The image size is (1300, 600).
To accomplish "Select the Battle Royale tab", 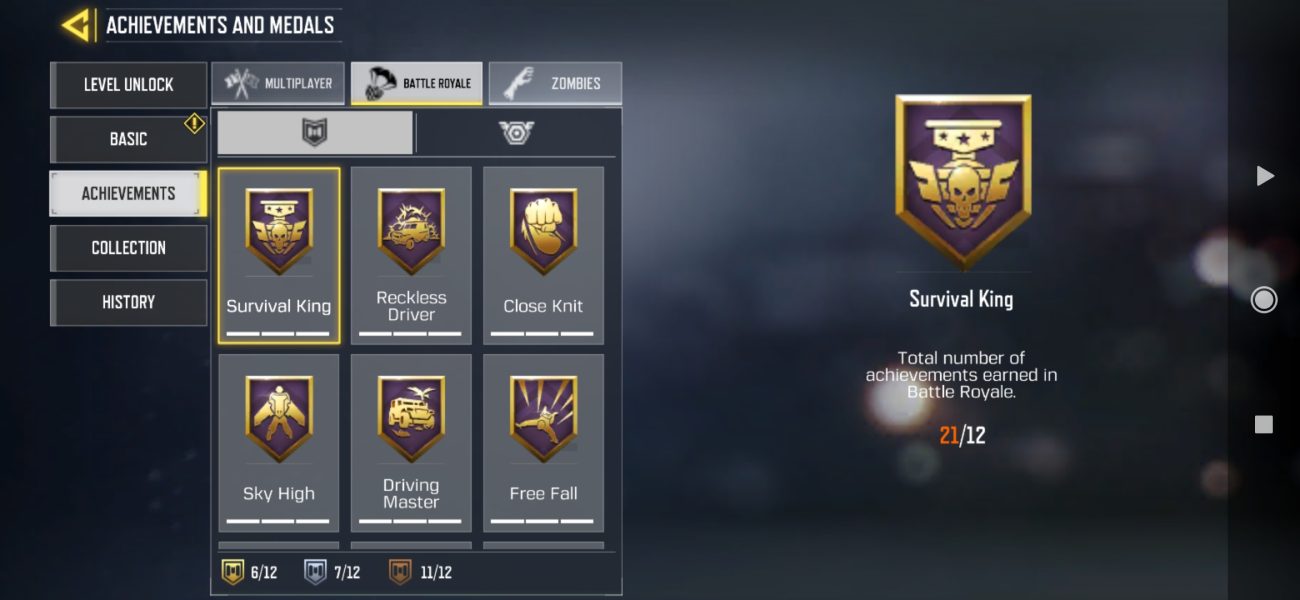I will [417, 83].
